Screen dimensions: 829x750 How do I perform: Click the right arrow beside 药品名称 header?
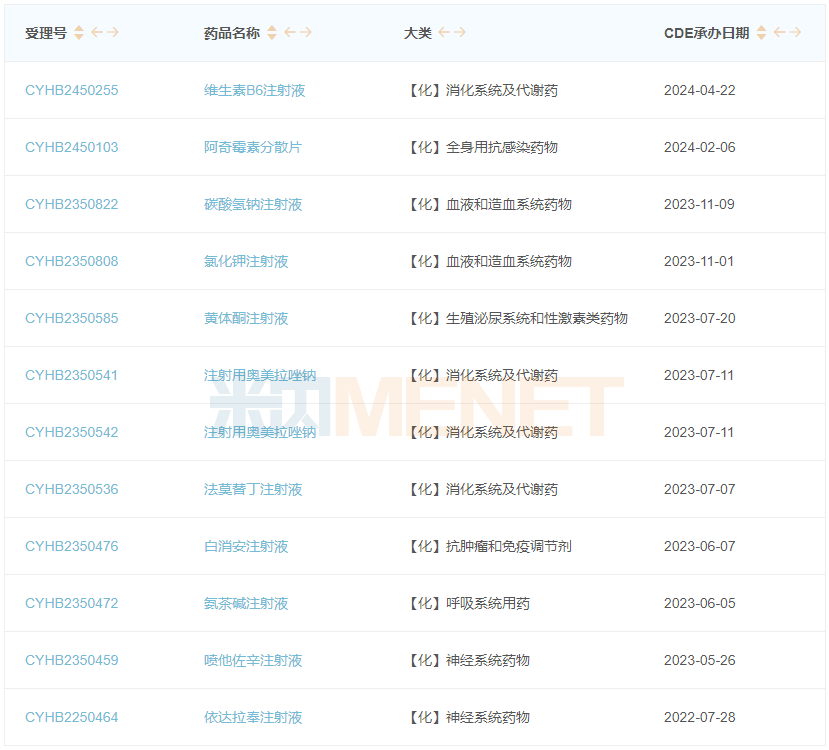coord(306,32)
